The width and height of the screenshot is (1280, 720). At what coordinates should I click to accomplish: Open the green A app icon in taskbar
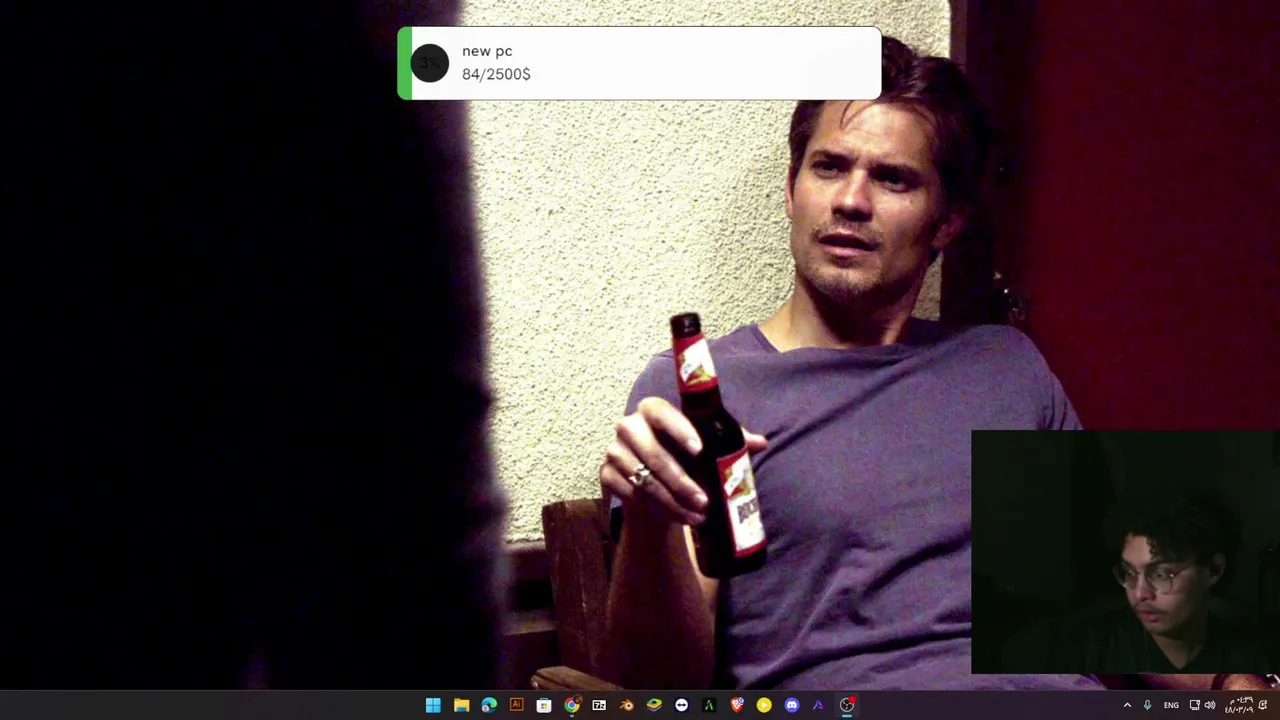[709, 705]
